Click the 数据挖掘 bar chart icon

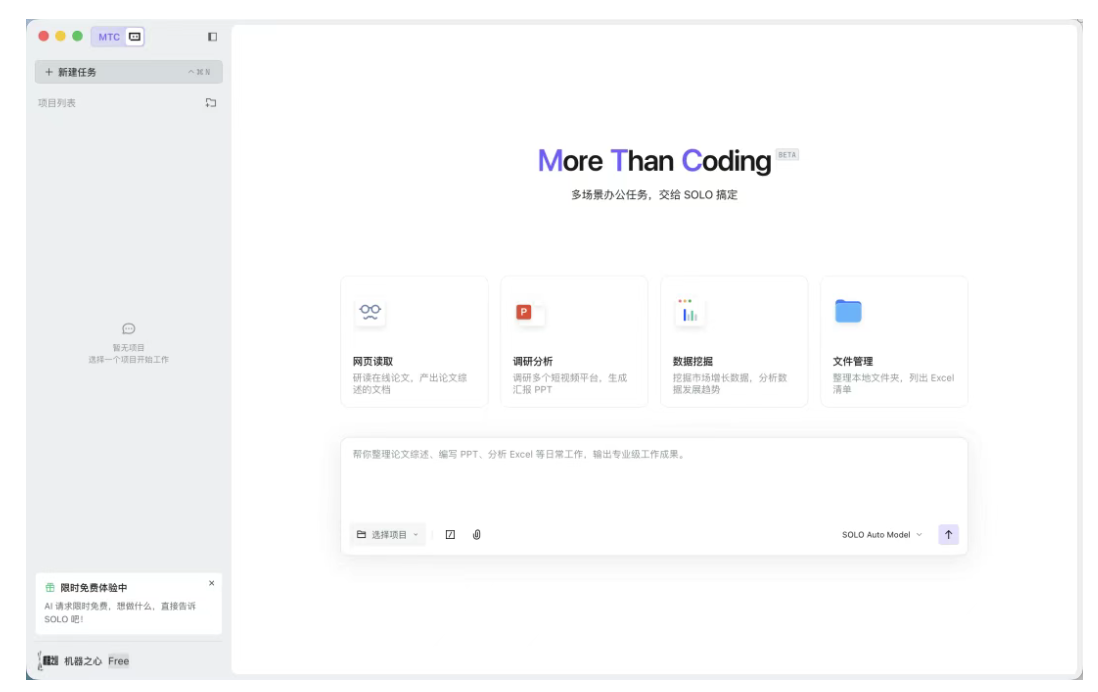687,310
